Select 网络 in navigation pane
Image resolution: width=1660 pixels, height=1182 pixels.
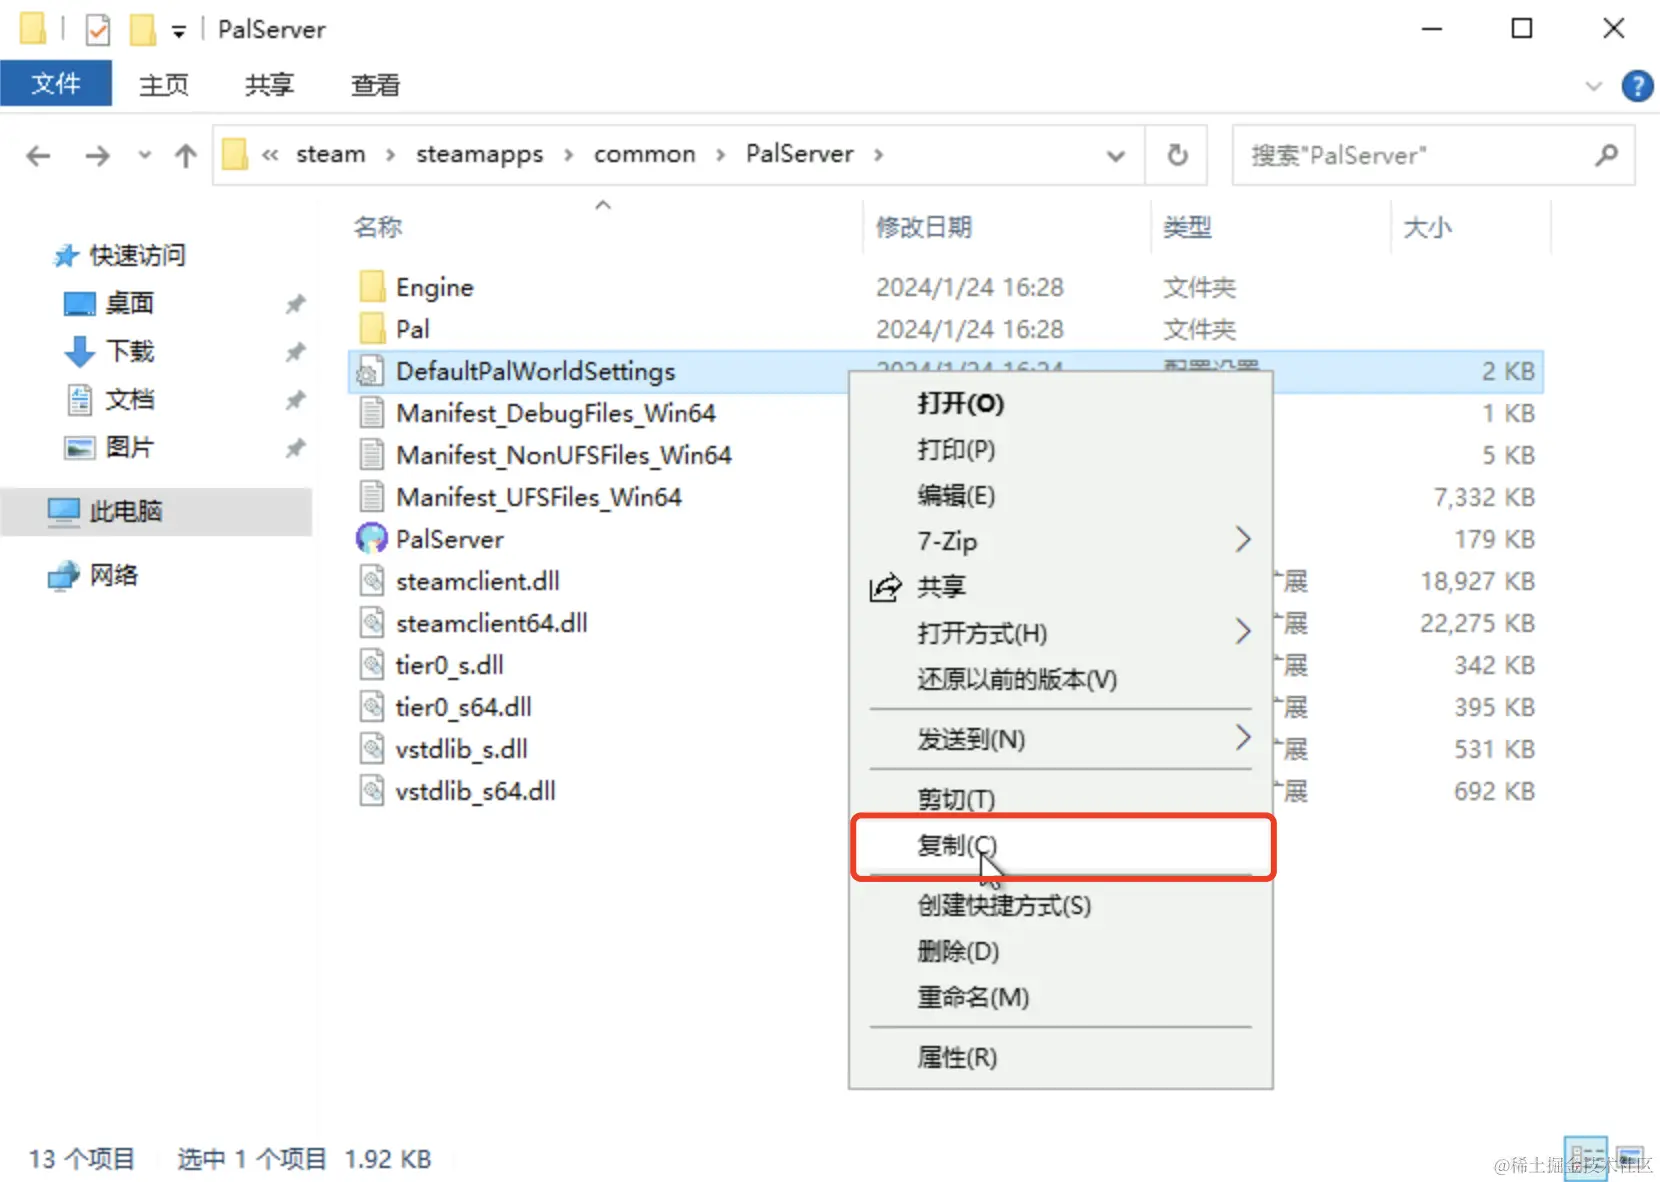point(114,575)
